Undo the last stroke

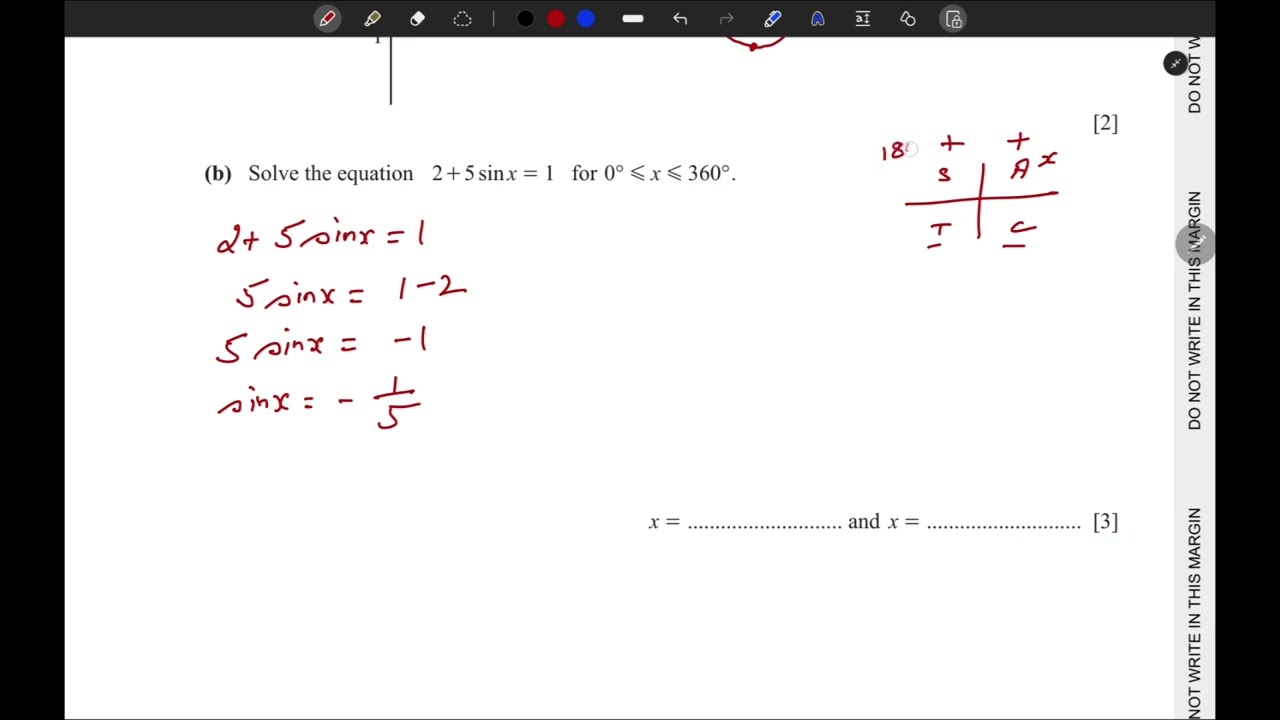tap(680, 19)
